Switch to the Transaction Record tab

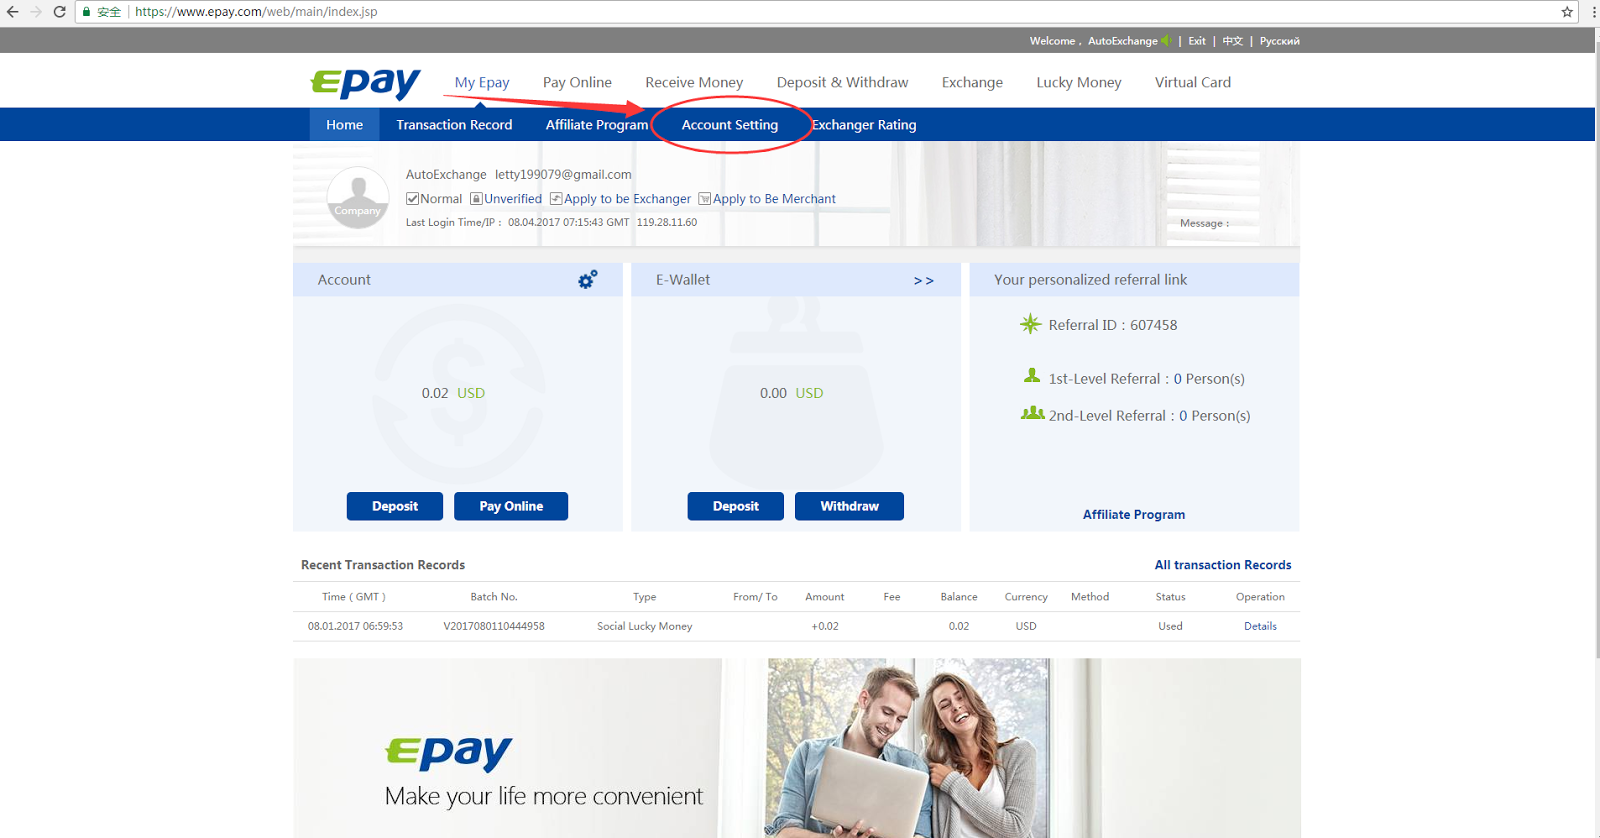click(x=454, y=124)
